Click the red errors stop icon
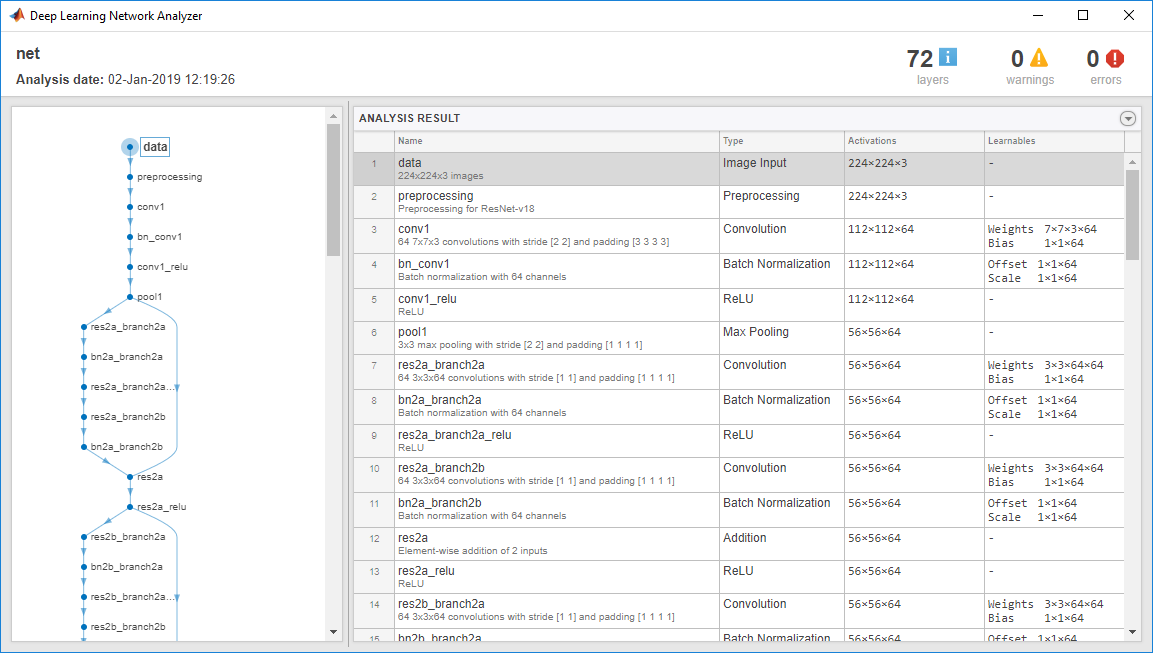The image size is (1153, 653). pyautogui.click(x=1115, y=58)
